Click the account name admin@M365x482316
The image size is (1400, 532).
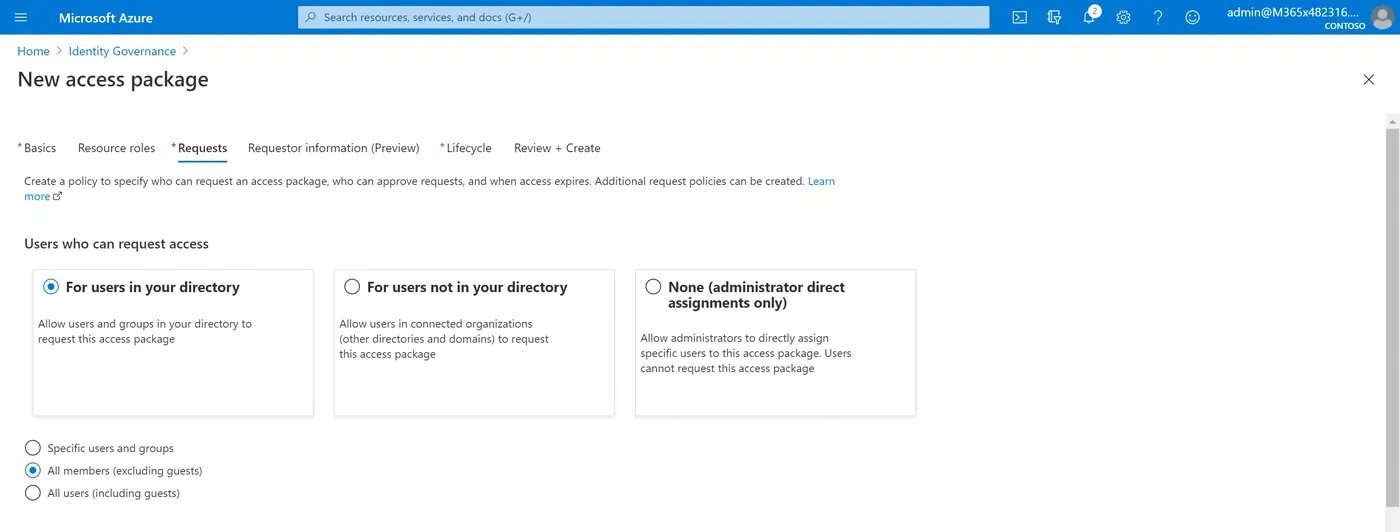pos(1295,12)
